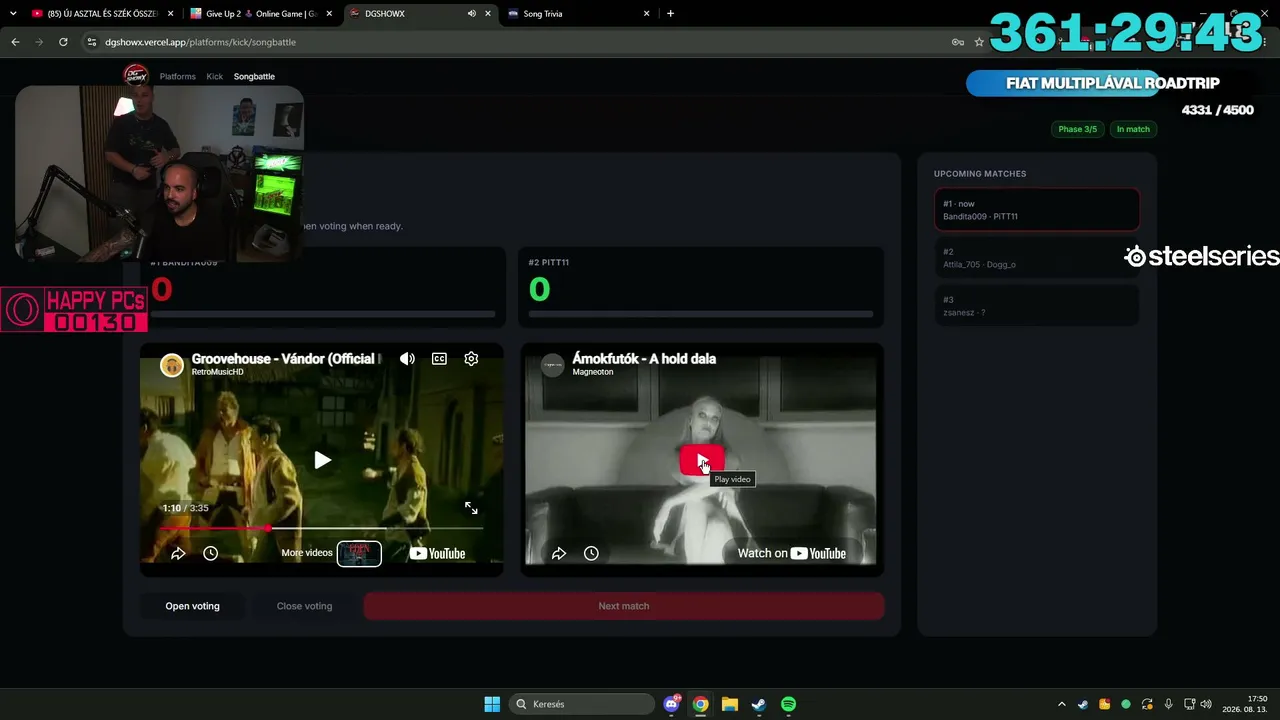
Task: Click the RetroMusicHD channel avatar
Action: pyautogui.click(x=172, y=365)
